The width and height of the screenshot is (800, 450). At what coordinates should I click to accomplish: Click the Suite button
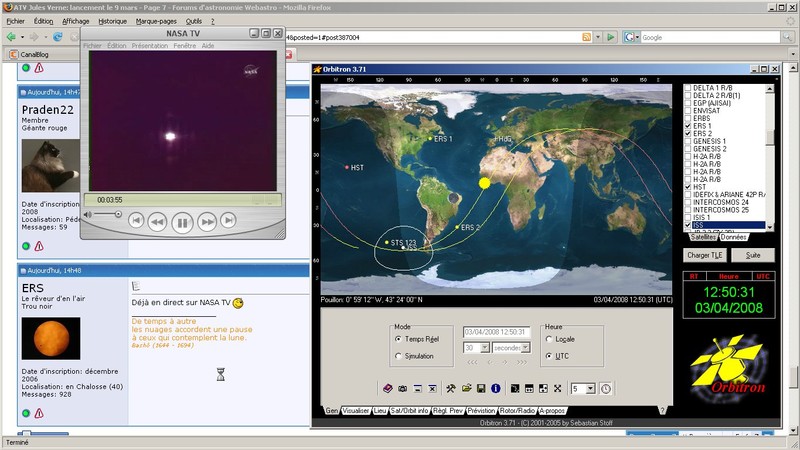coord(753,255)
